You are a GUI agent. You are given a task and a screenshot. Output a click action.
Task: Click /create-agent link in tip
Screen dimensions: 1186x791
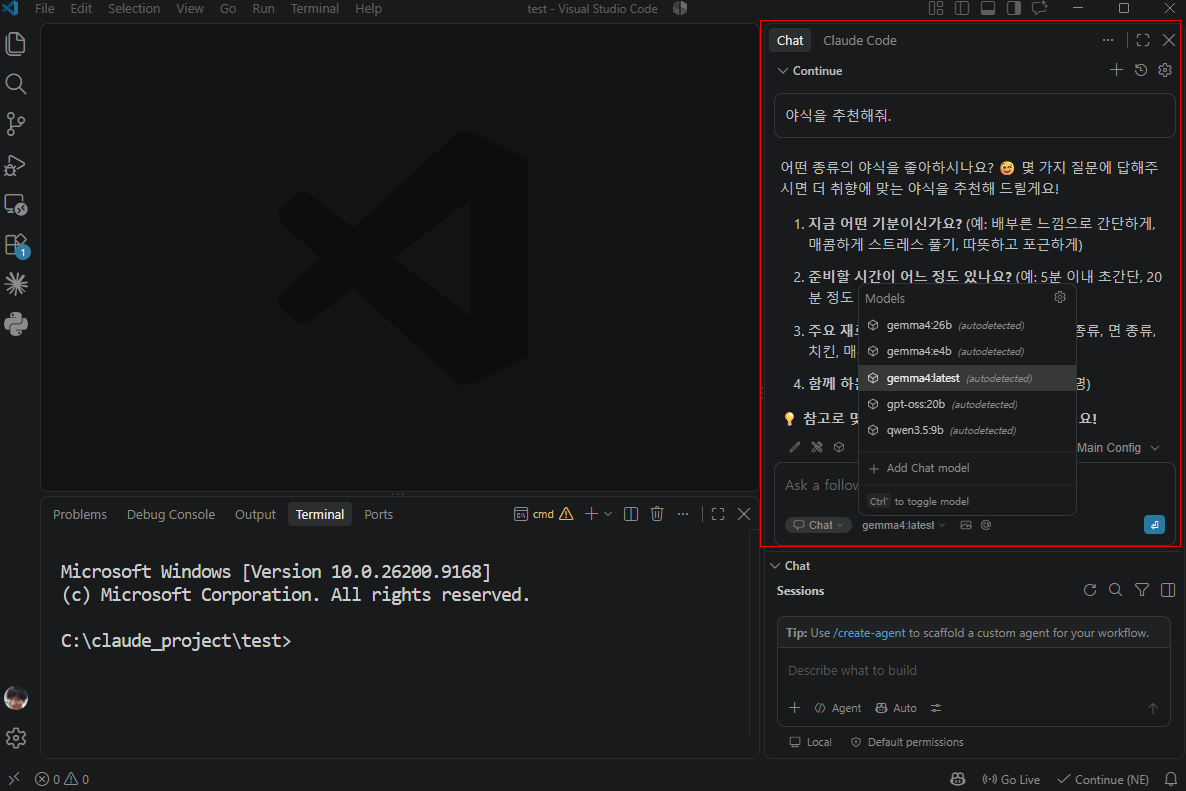pyautogui.click(x=869, y=633)
